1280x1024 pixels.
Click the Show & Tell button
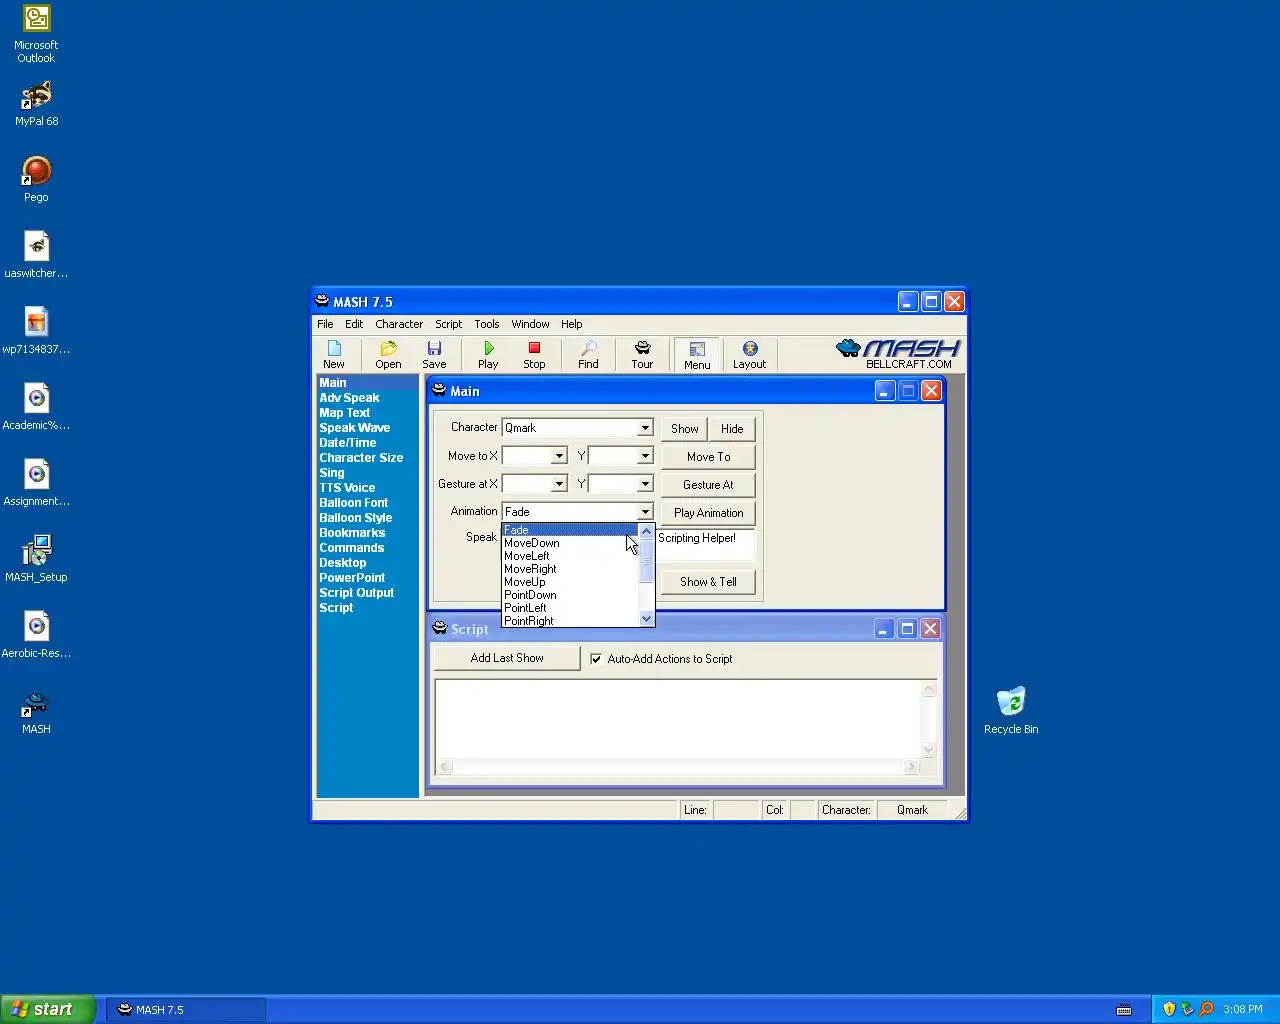point(708,582)
